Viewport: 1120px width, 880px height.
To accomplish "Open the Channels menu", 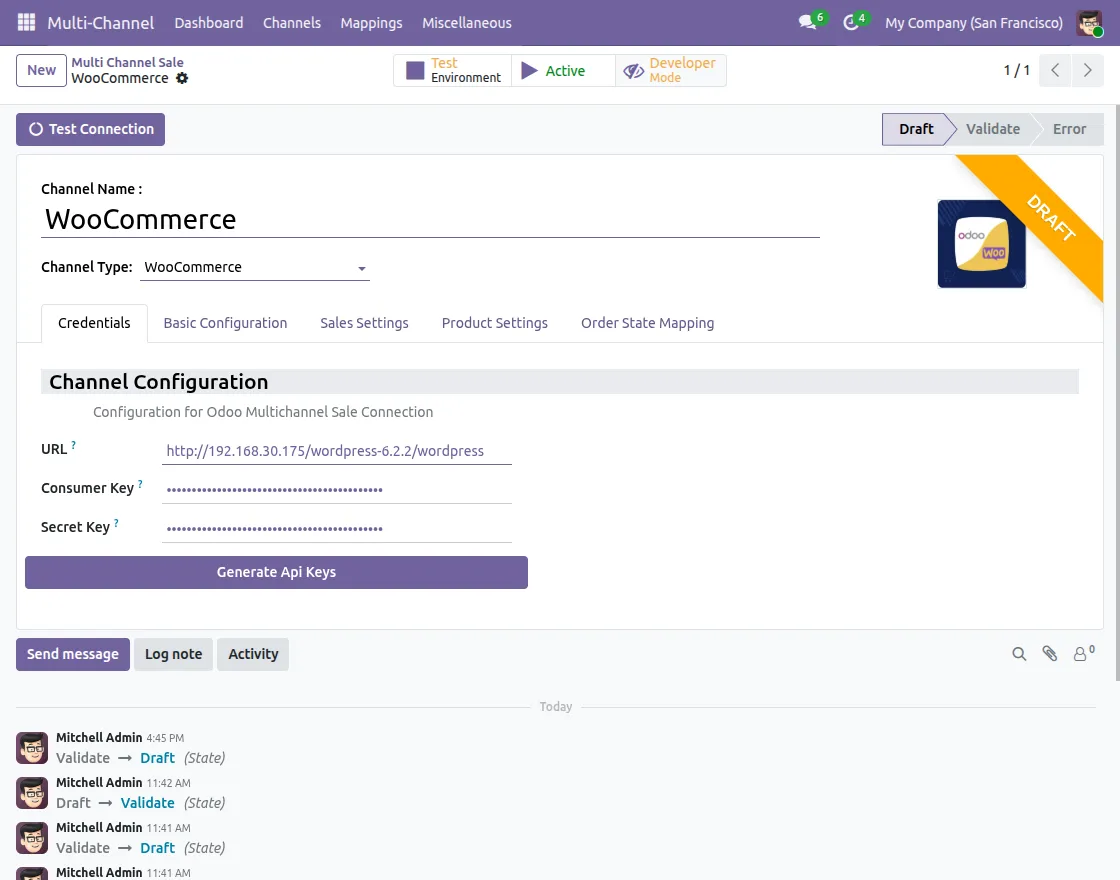I will pos(291,23).
